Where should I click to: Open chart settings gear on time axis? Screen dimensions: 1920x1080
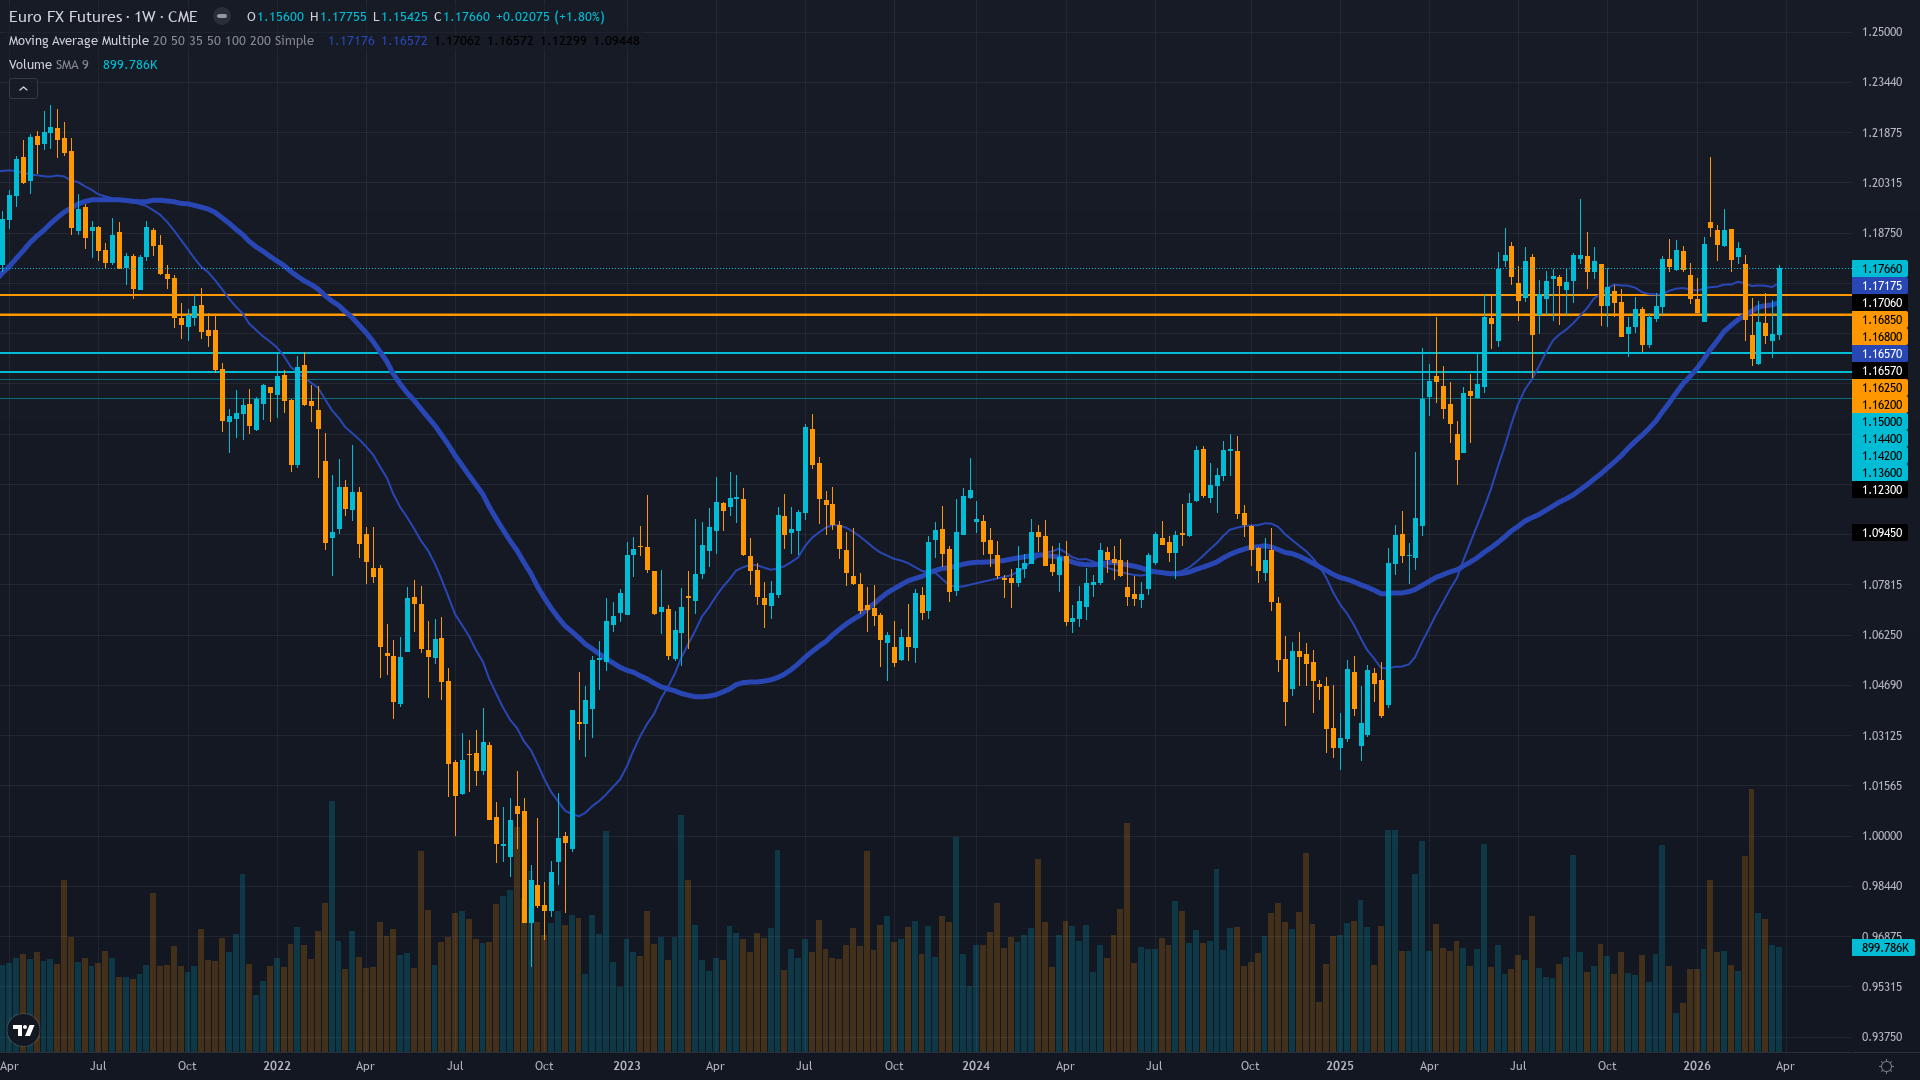click(x=1886, y=1066)
